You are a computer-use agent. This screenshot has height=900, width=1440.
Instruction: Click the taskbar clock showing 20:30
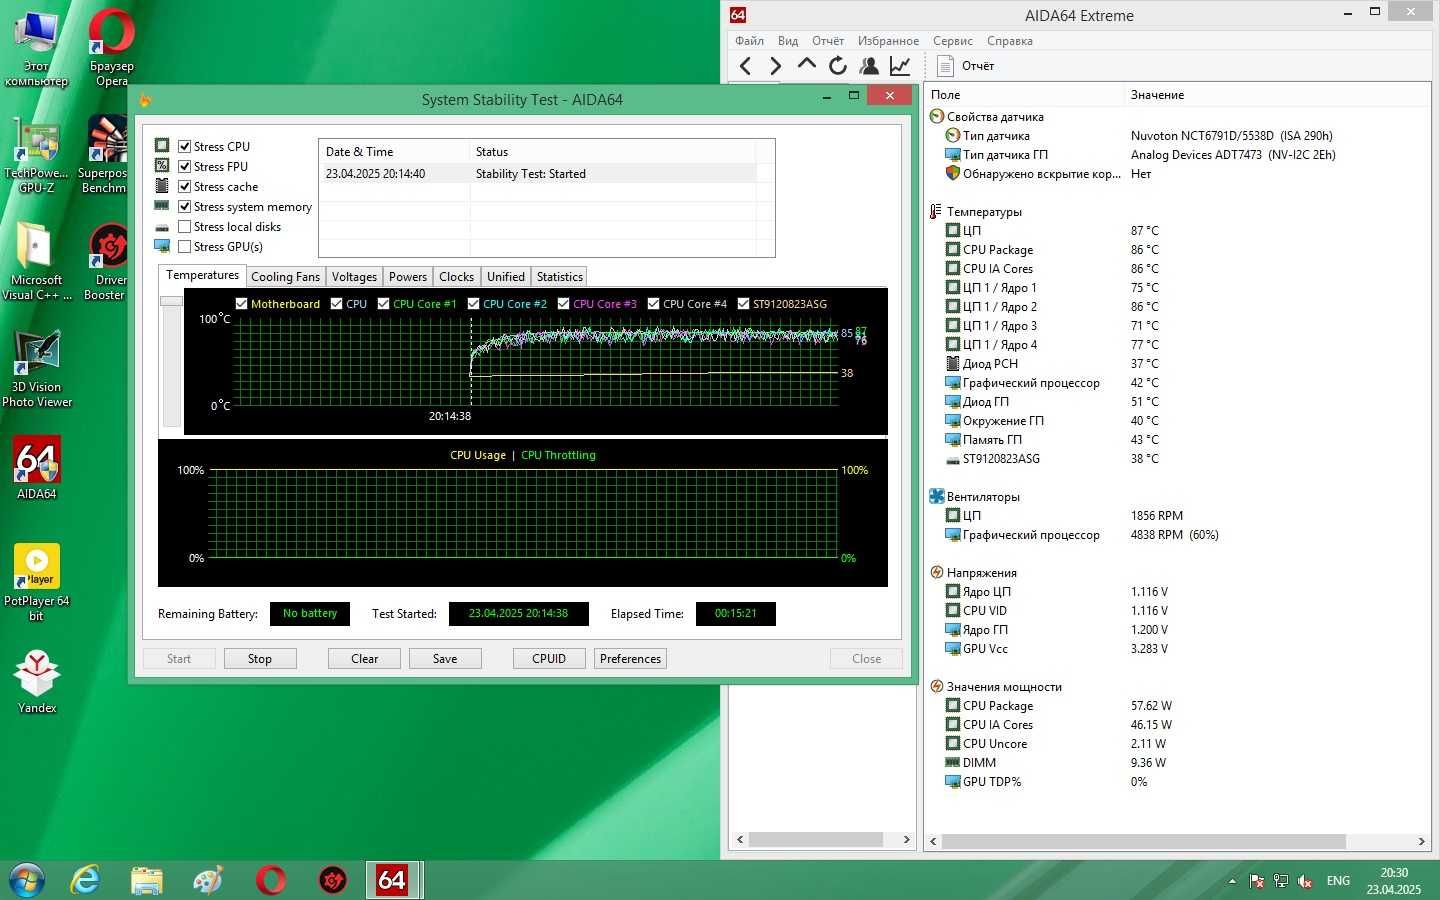click(1394, 881)
